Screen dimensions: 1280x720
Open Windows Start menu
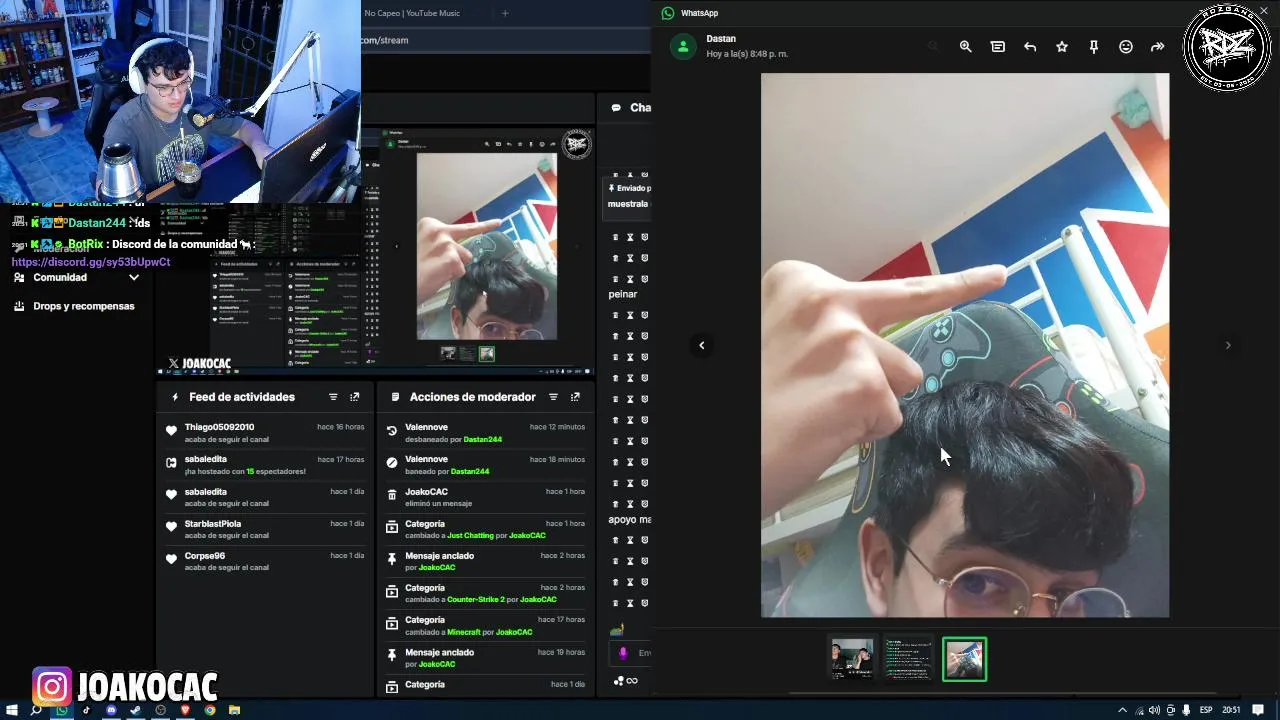pos(12,710)
